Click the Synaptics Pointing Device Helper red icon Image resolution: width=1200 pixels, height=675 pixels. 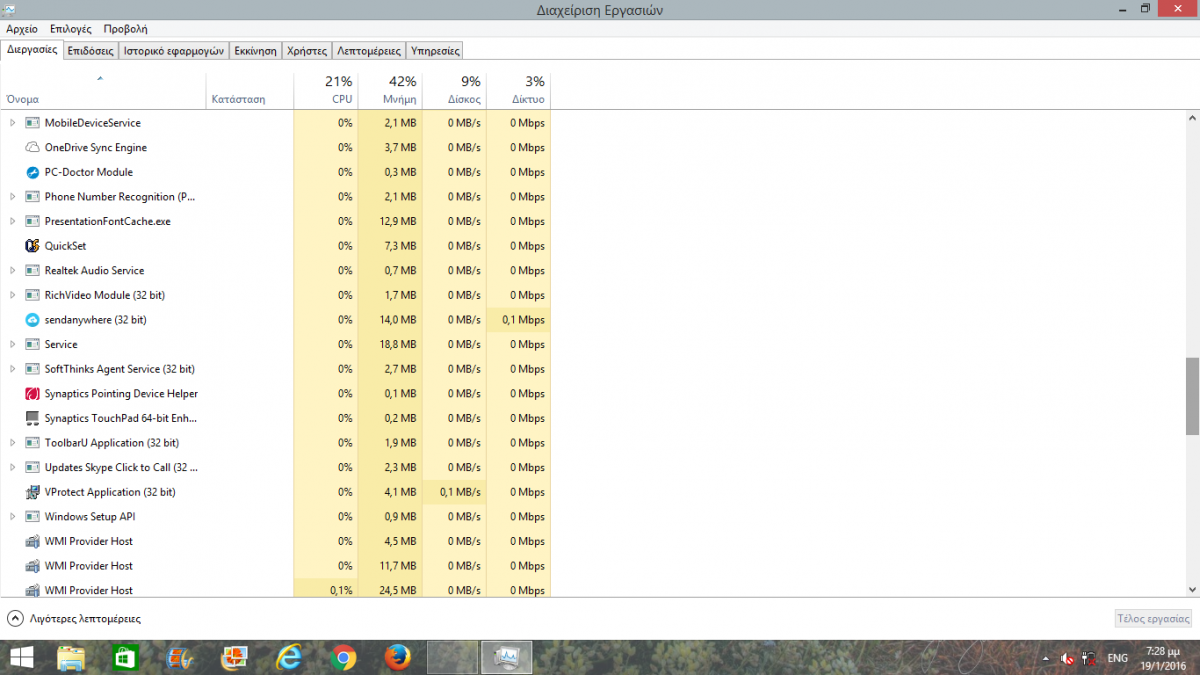(32, 394)
